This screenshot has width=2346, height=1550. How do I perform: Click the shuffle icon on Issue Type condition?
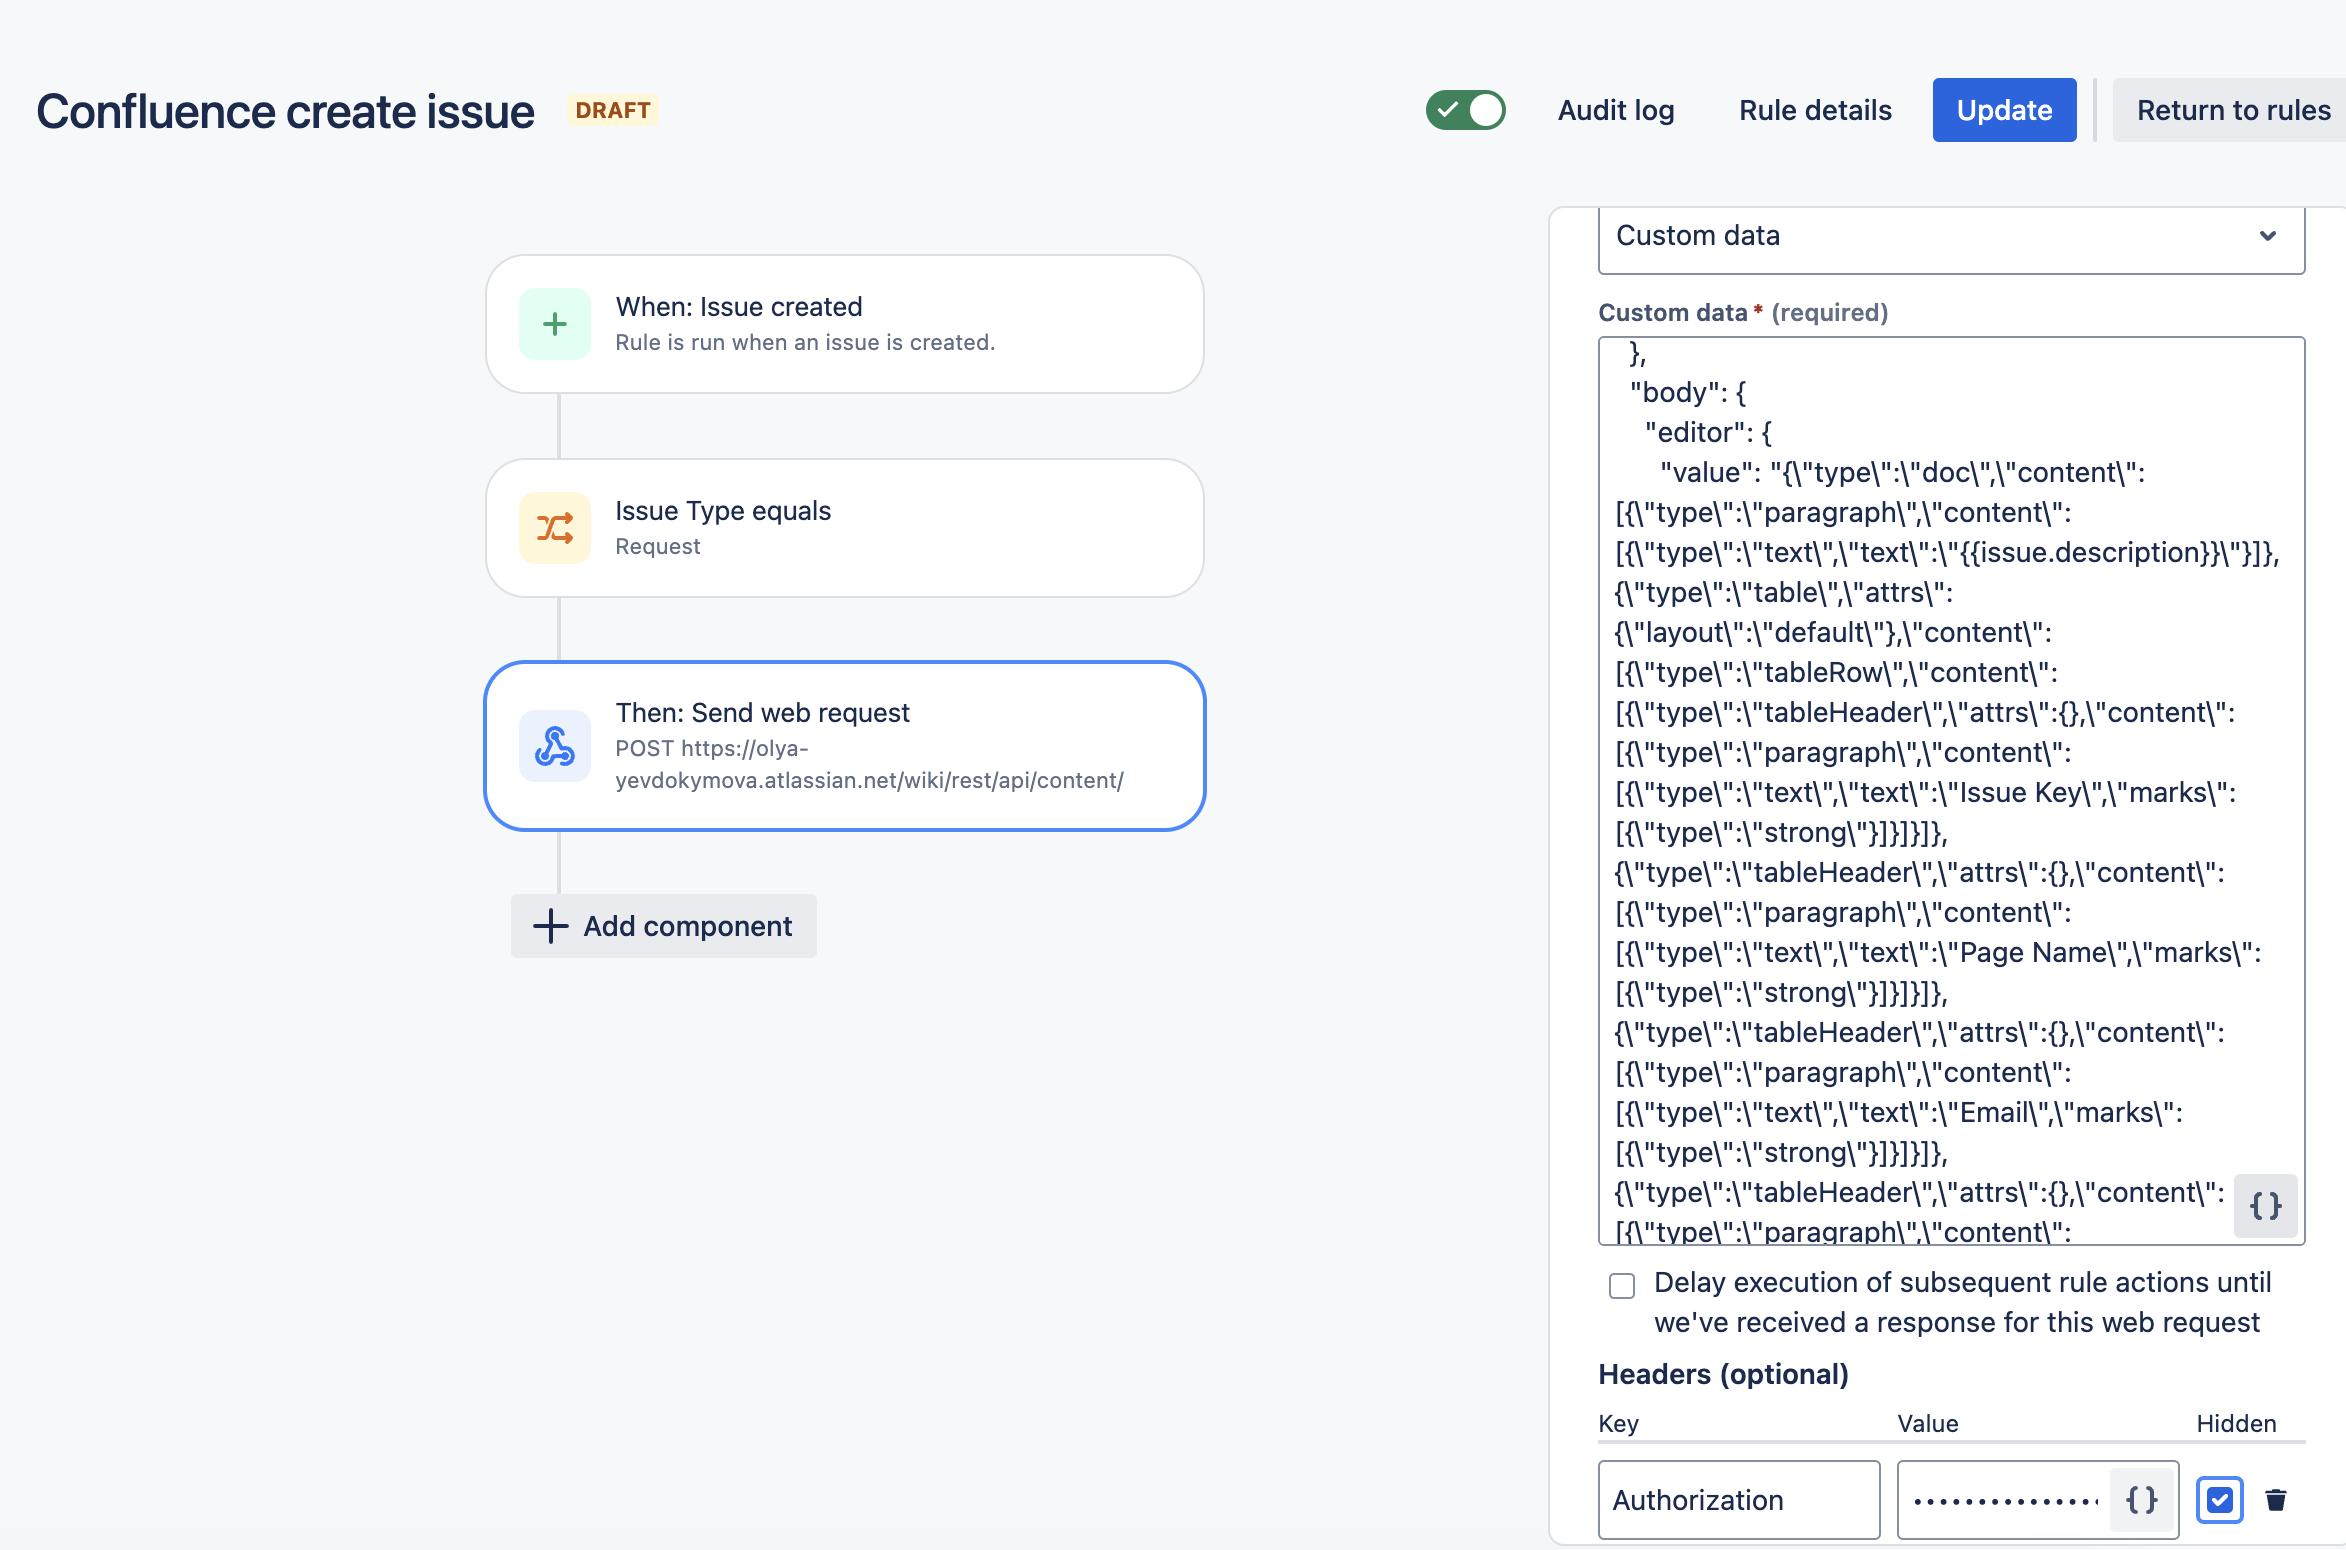tap(554, 527)
